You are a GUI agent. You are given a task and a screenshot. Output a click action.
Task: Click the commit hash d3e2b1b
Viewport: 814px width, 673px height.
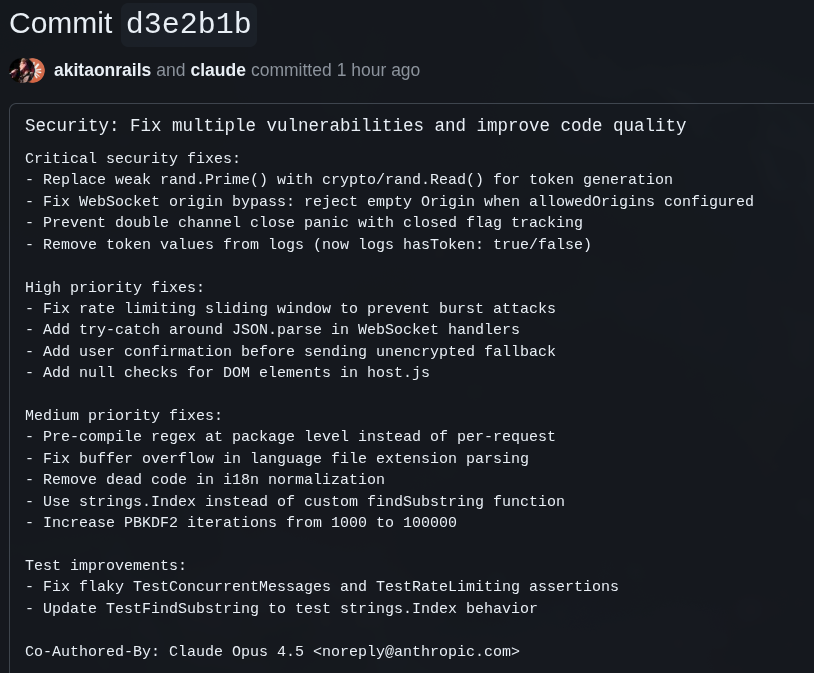189,24
